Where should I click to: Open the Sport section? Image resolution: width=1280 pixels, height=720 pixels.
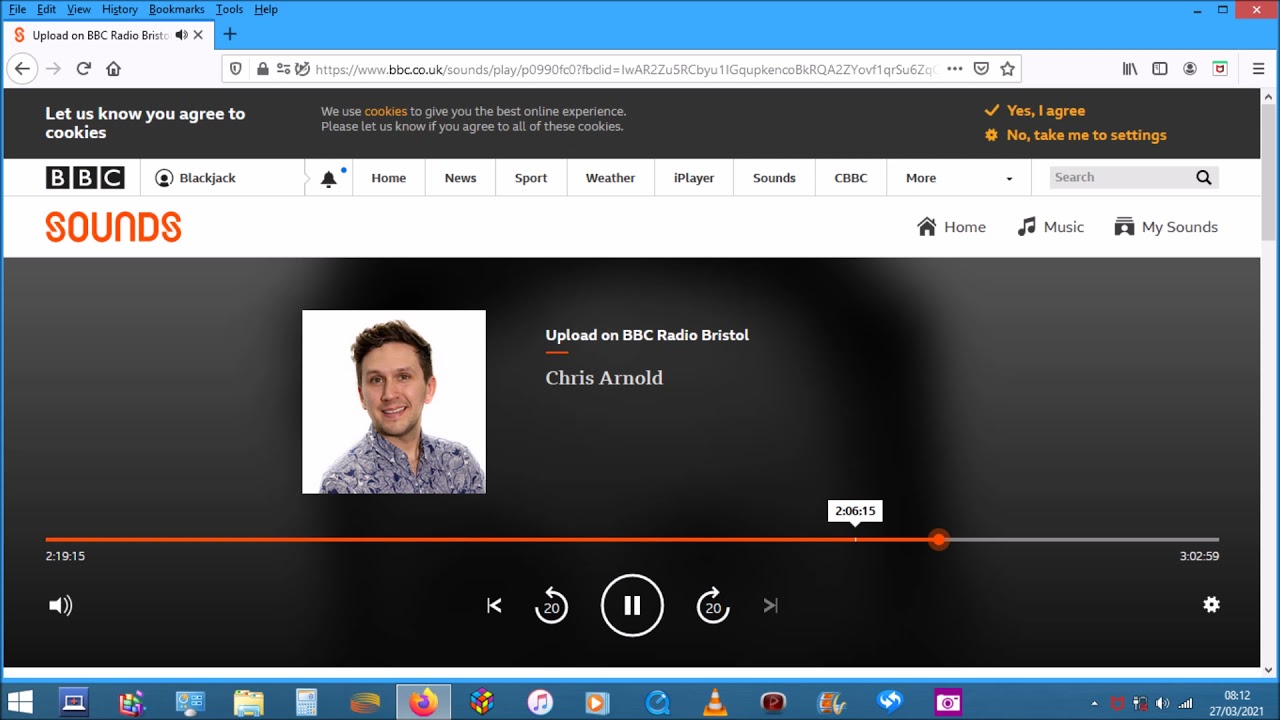coord(531,178)
